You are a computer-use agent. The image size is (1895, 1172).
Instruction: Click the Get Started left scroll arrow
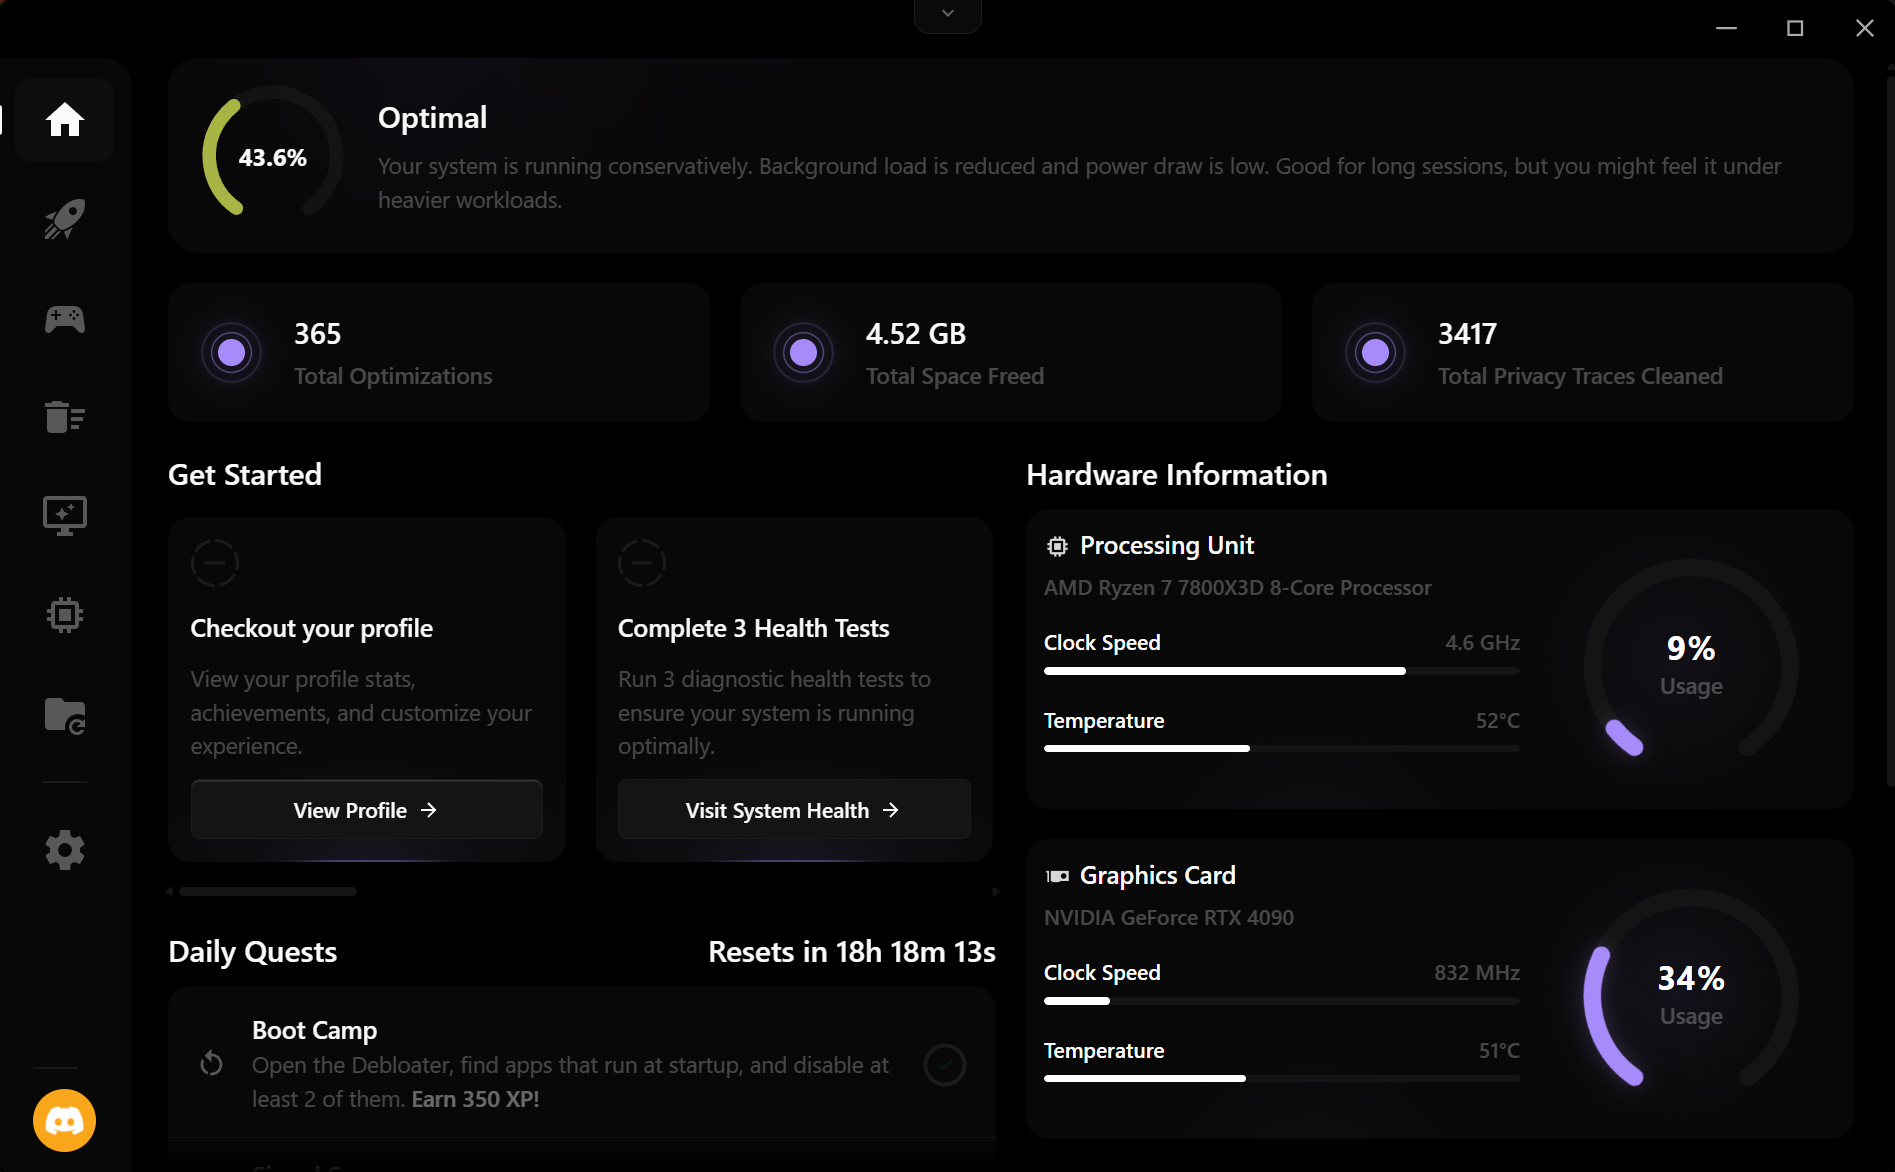point(170,891)
